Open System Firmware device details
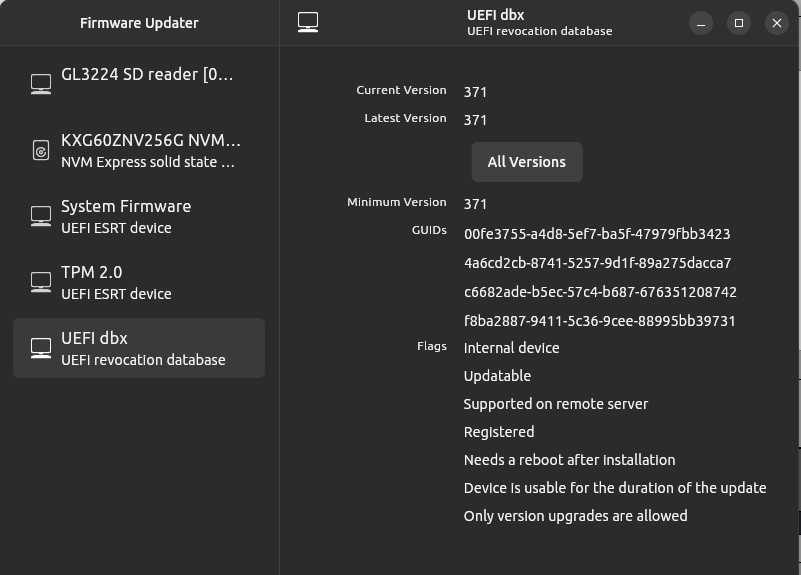This screenshot has width=801, height=575. [139, 216]
